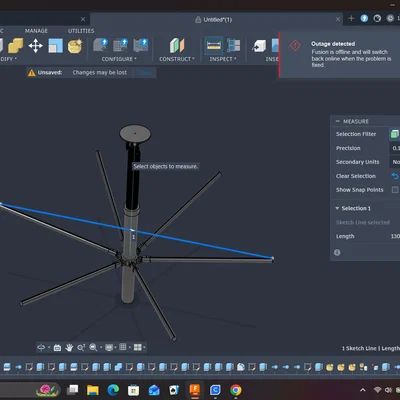The width and height of the screenshot is (400, 400).
Task: Select the Pan hand navigation tool
Action: click(69, 348)
